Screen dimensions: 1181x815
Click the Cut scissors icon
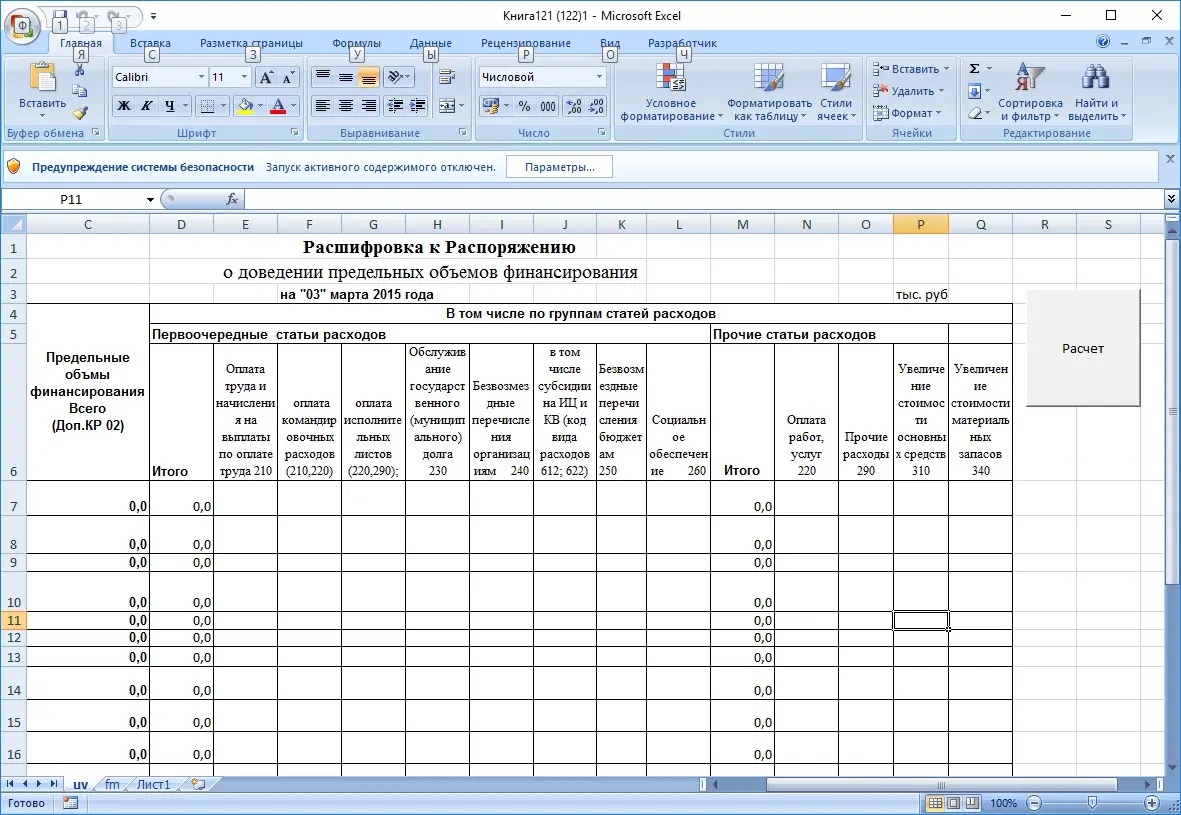(80, 70)
